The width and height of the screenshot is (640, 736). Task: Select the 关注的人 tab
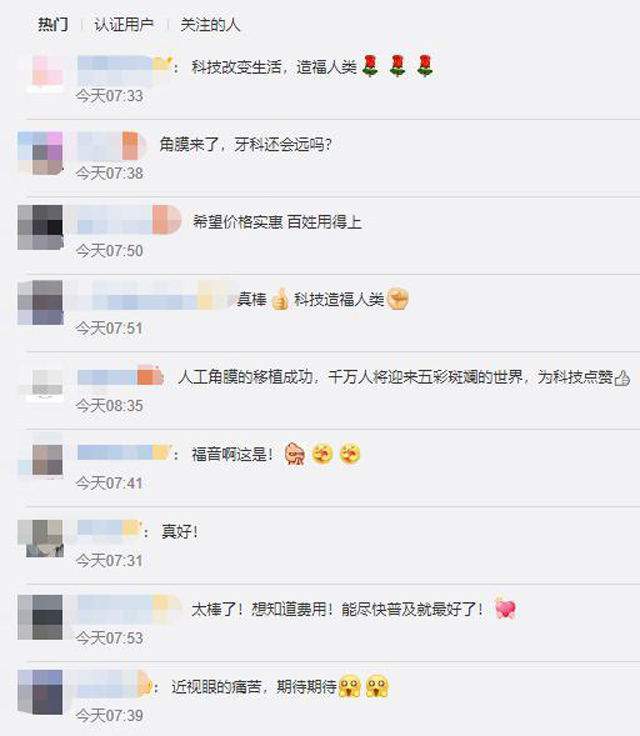click(210, 24)
